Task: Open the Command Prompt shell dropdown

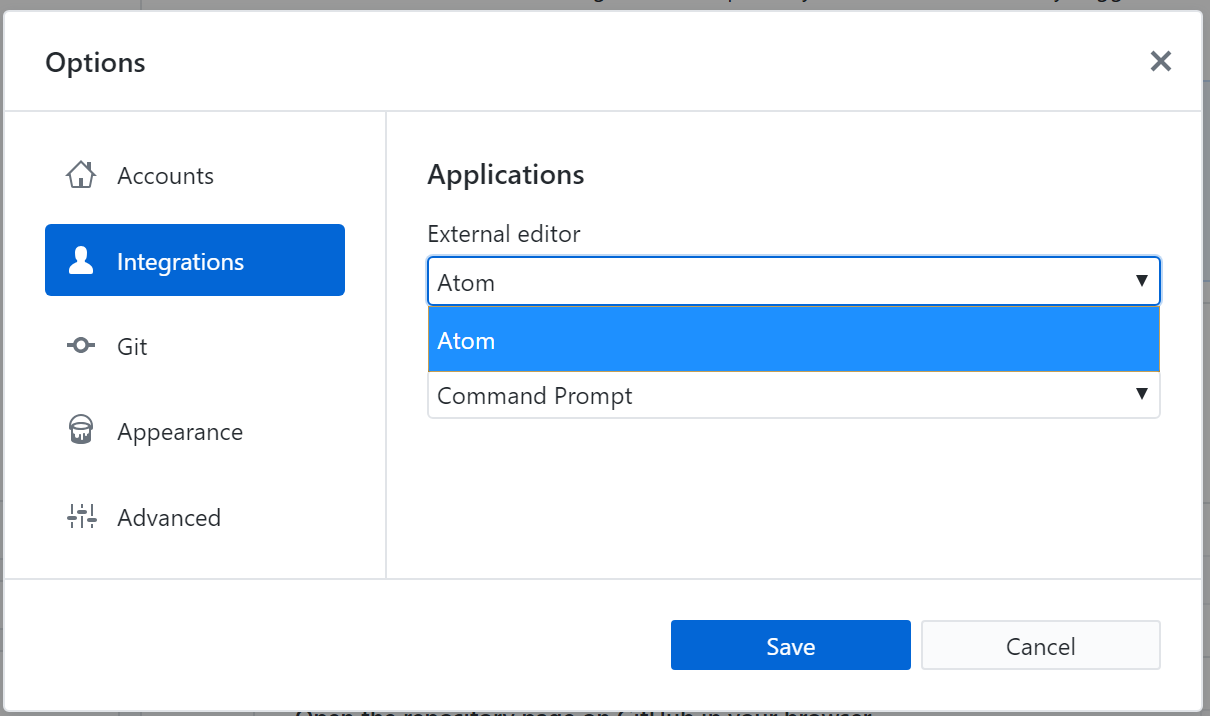Action: (793, 395)
